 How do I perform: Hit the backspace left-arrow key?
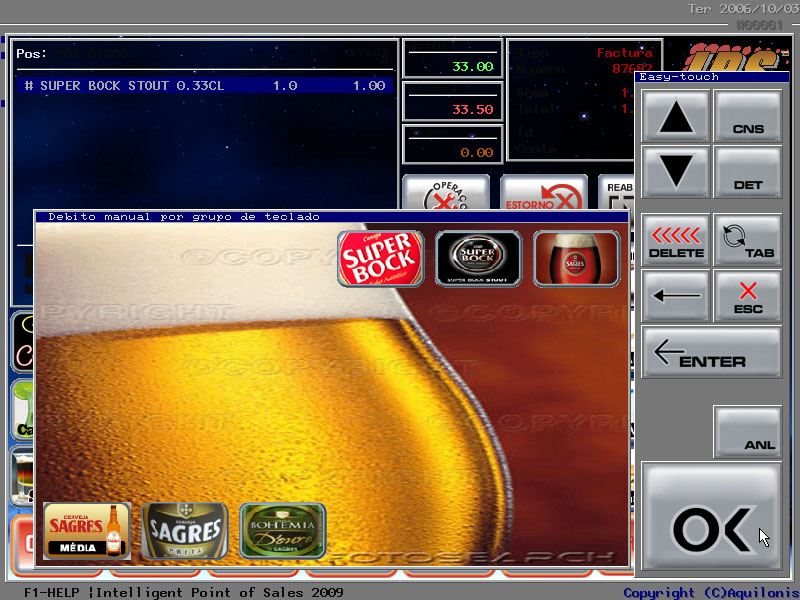tap(676, 296)
